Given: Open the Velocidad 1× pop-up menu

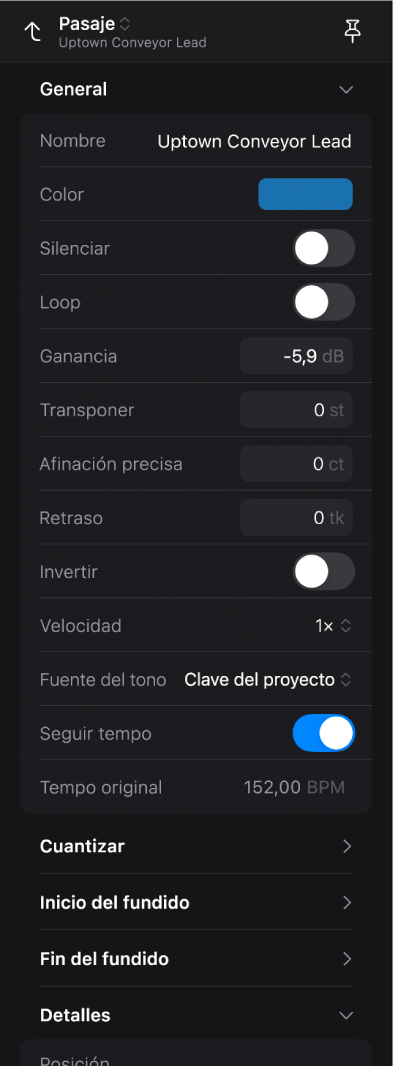Looking at the screenshot, I should [333, 626].
